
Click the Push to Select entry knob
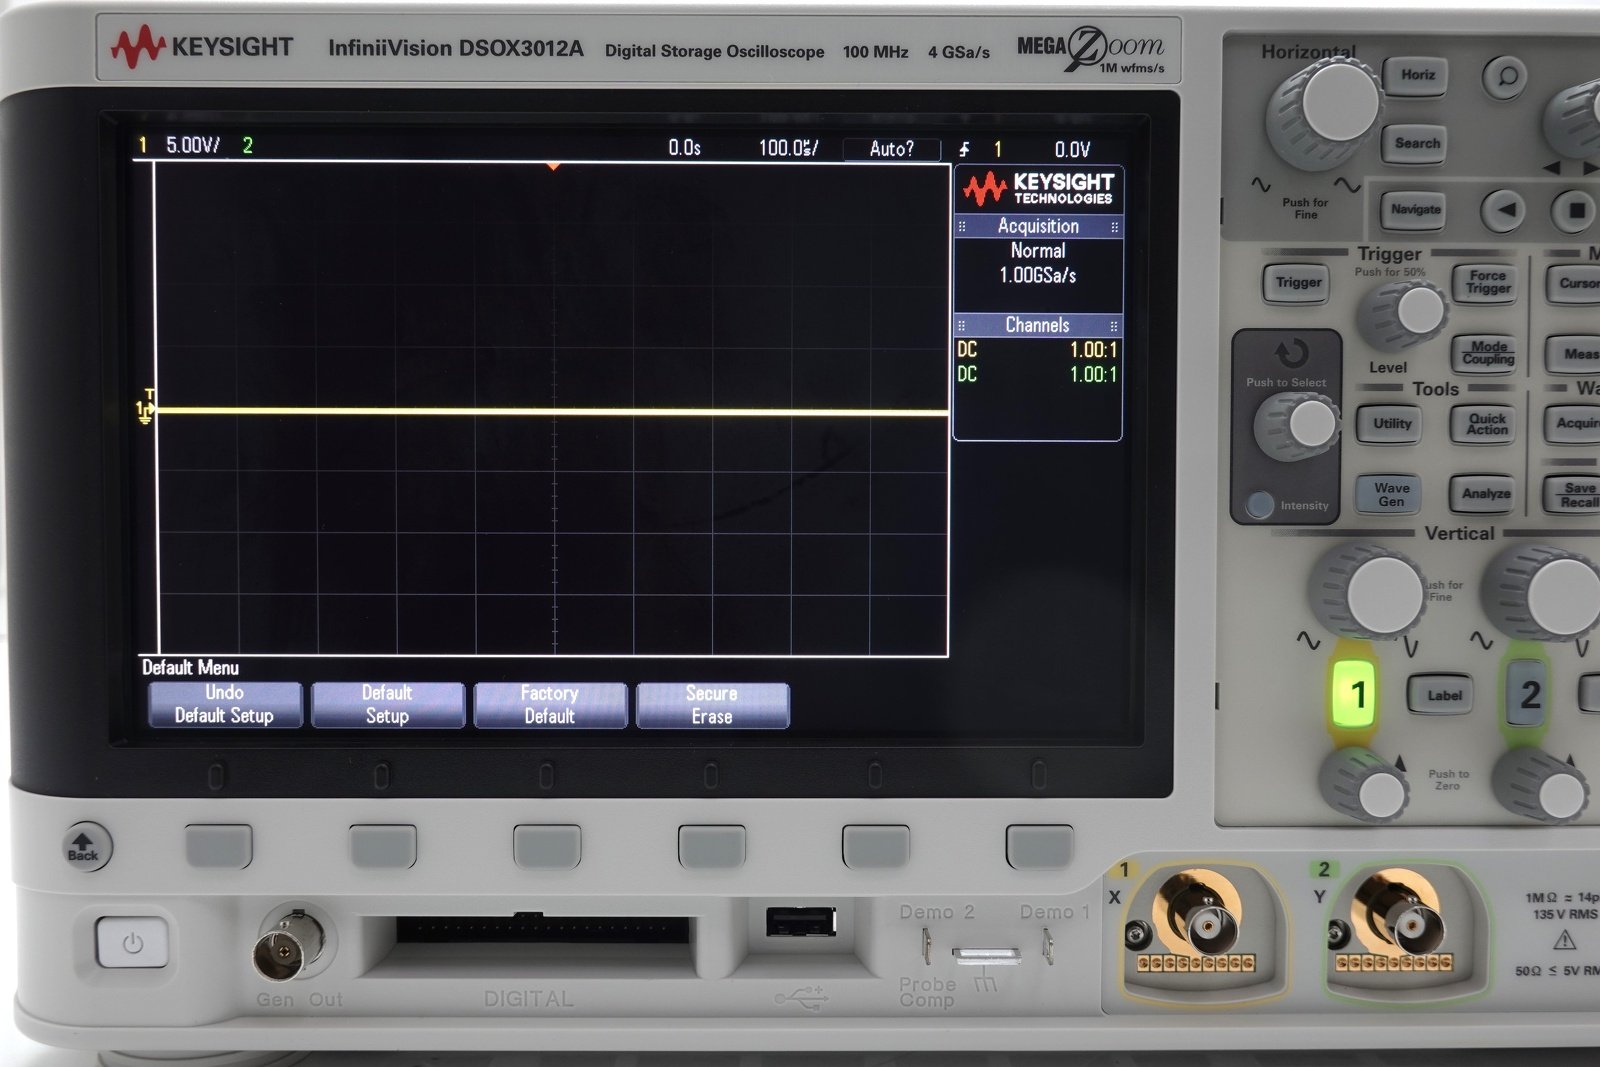tap(1298, 426)
